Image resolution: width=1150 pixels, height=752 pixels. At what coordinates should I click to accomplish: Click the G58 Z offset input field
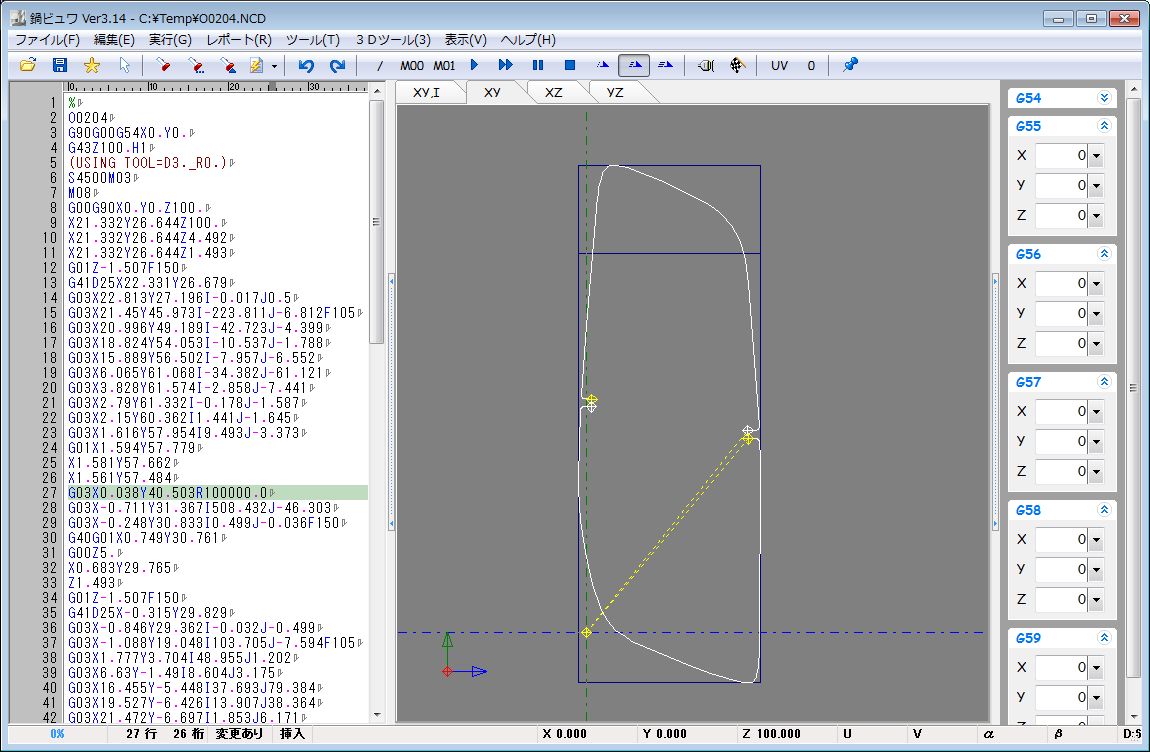click(x=1061, y=599)
